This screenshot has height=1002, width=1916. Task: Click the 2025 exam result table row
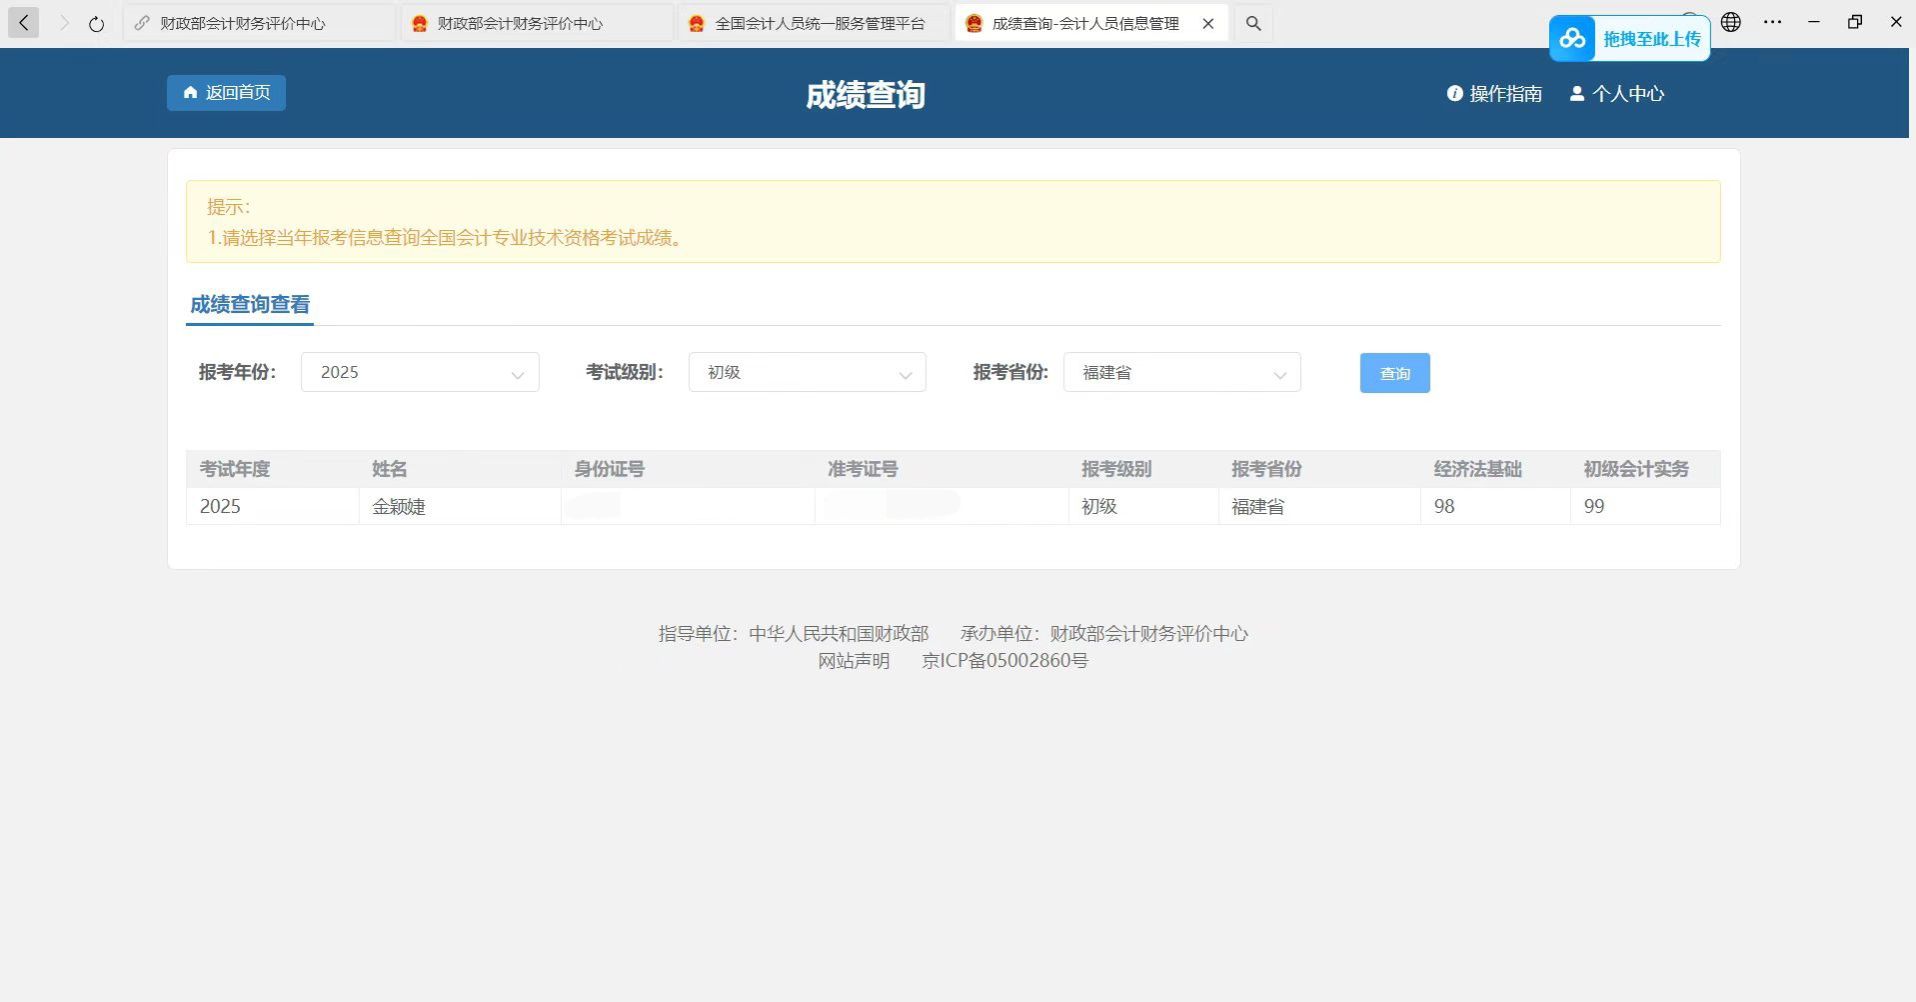point(952,507)
